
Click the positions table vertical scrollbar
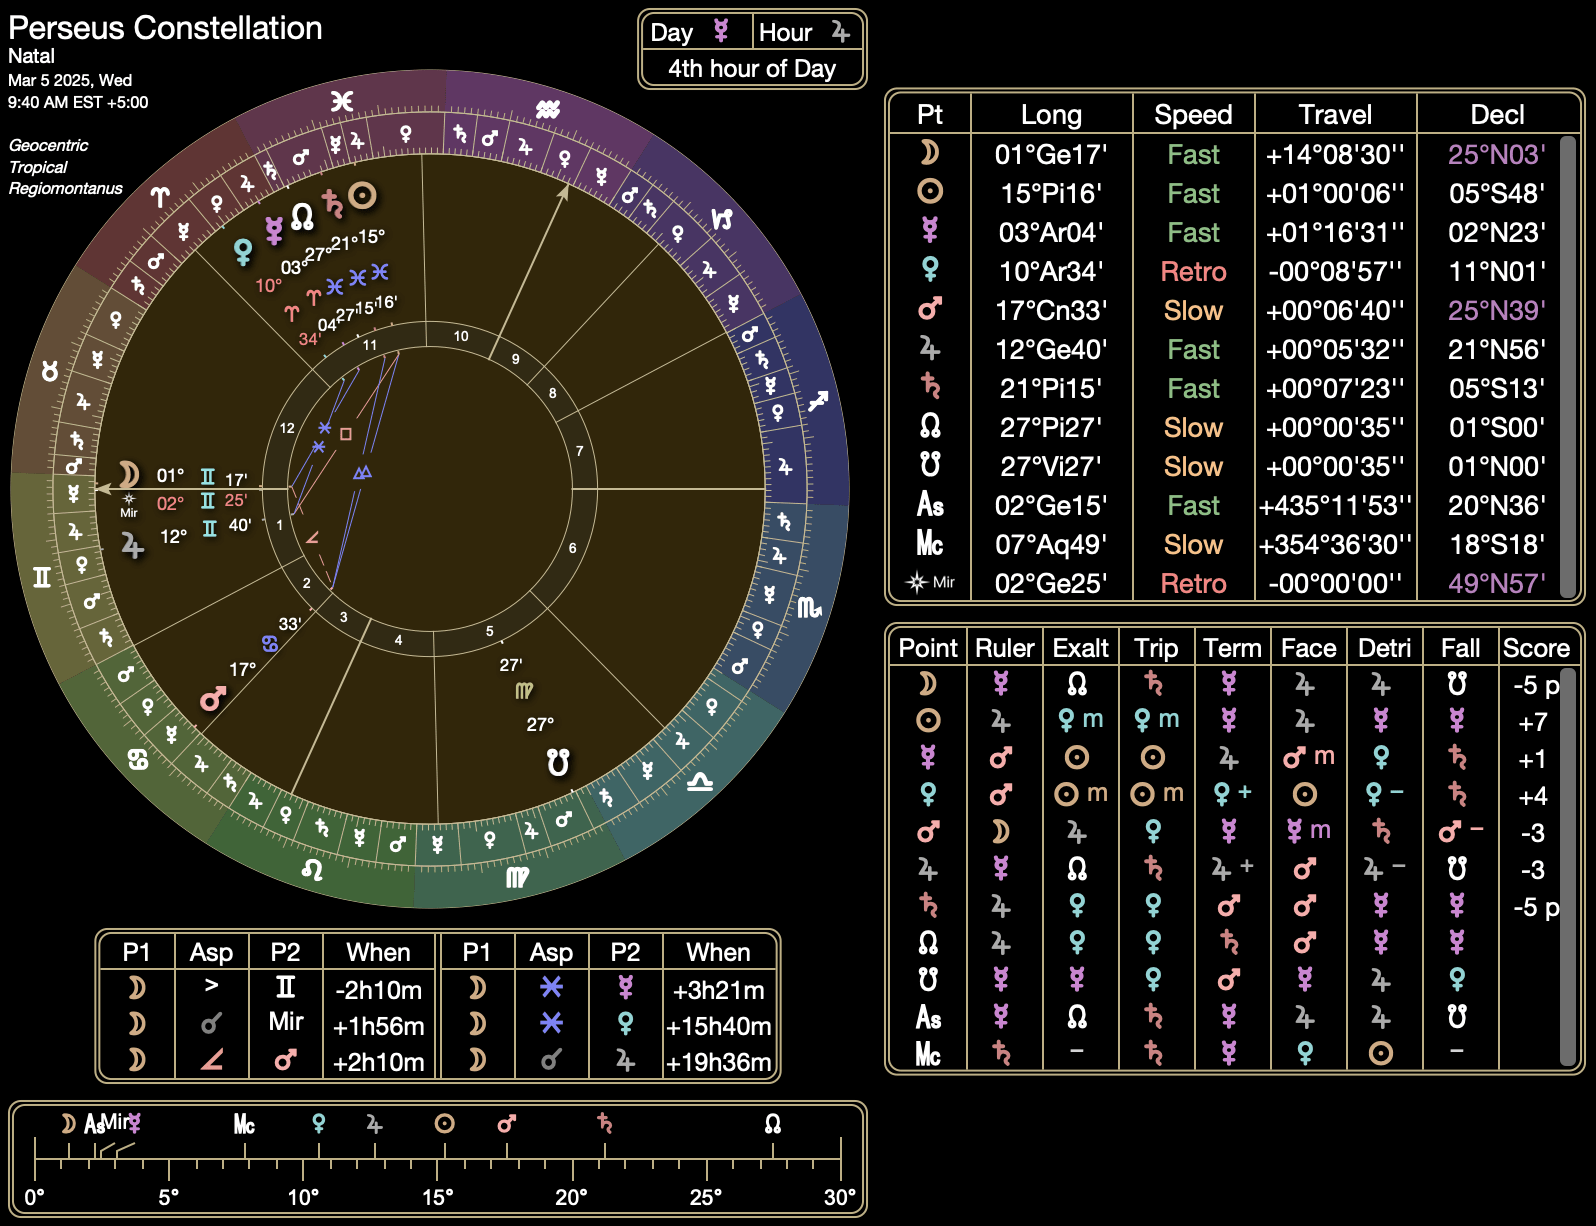pyautogui.click(x=1568, y=366)
